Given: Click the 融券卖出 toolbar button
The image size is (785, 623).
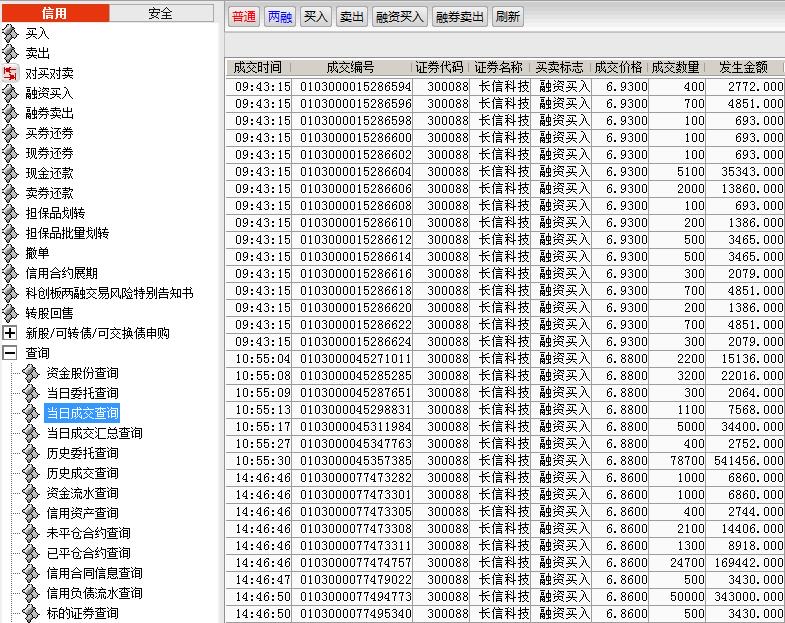Looking at the screenshot, I should pyautogui.click(x=460, y=17).
